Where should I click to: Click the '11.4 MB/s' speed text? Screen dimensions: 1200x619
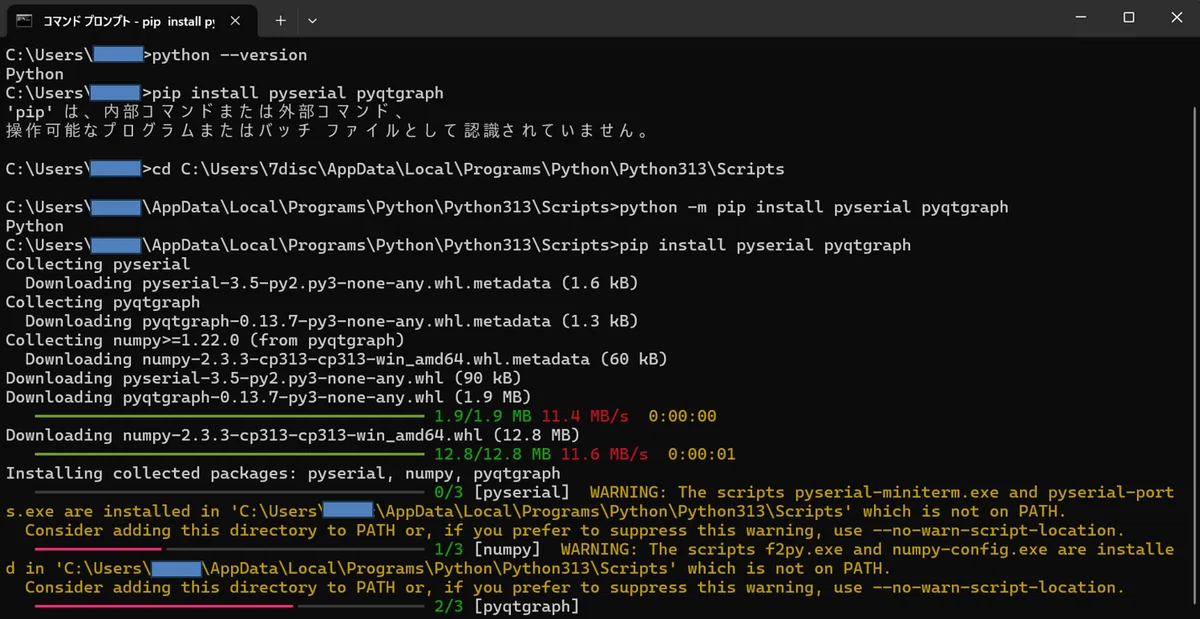tap(585, 416)
